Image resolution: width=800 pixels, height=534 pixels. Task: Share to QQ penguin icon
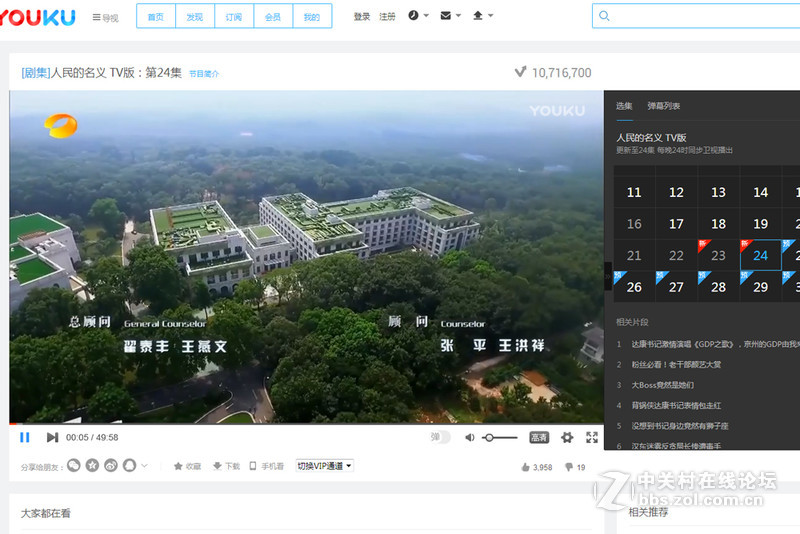pyautogui.click(x=130, y=465)
